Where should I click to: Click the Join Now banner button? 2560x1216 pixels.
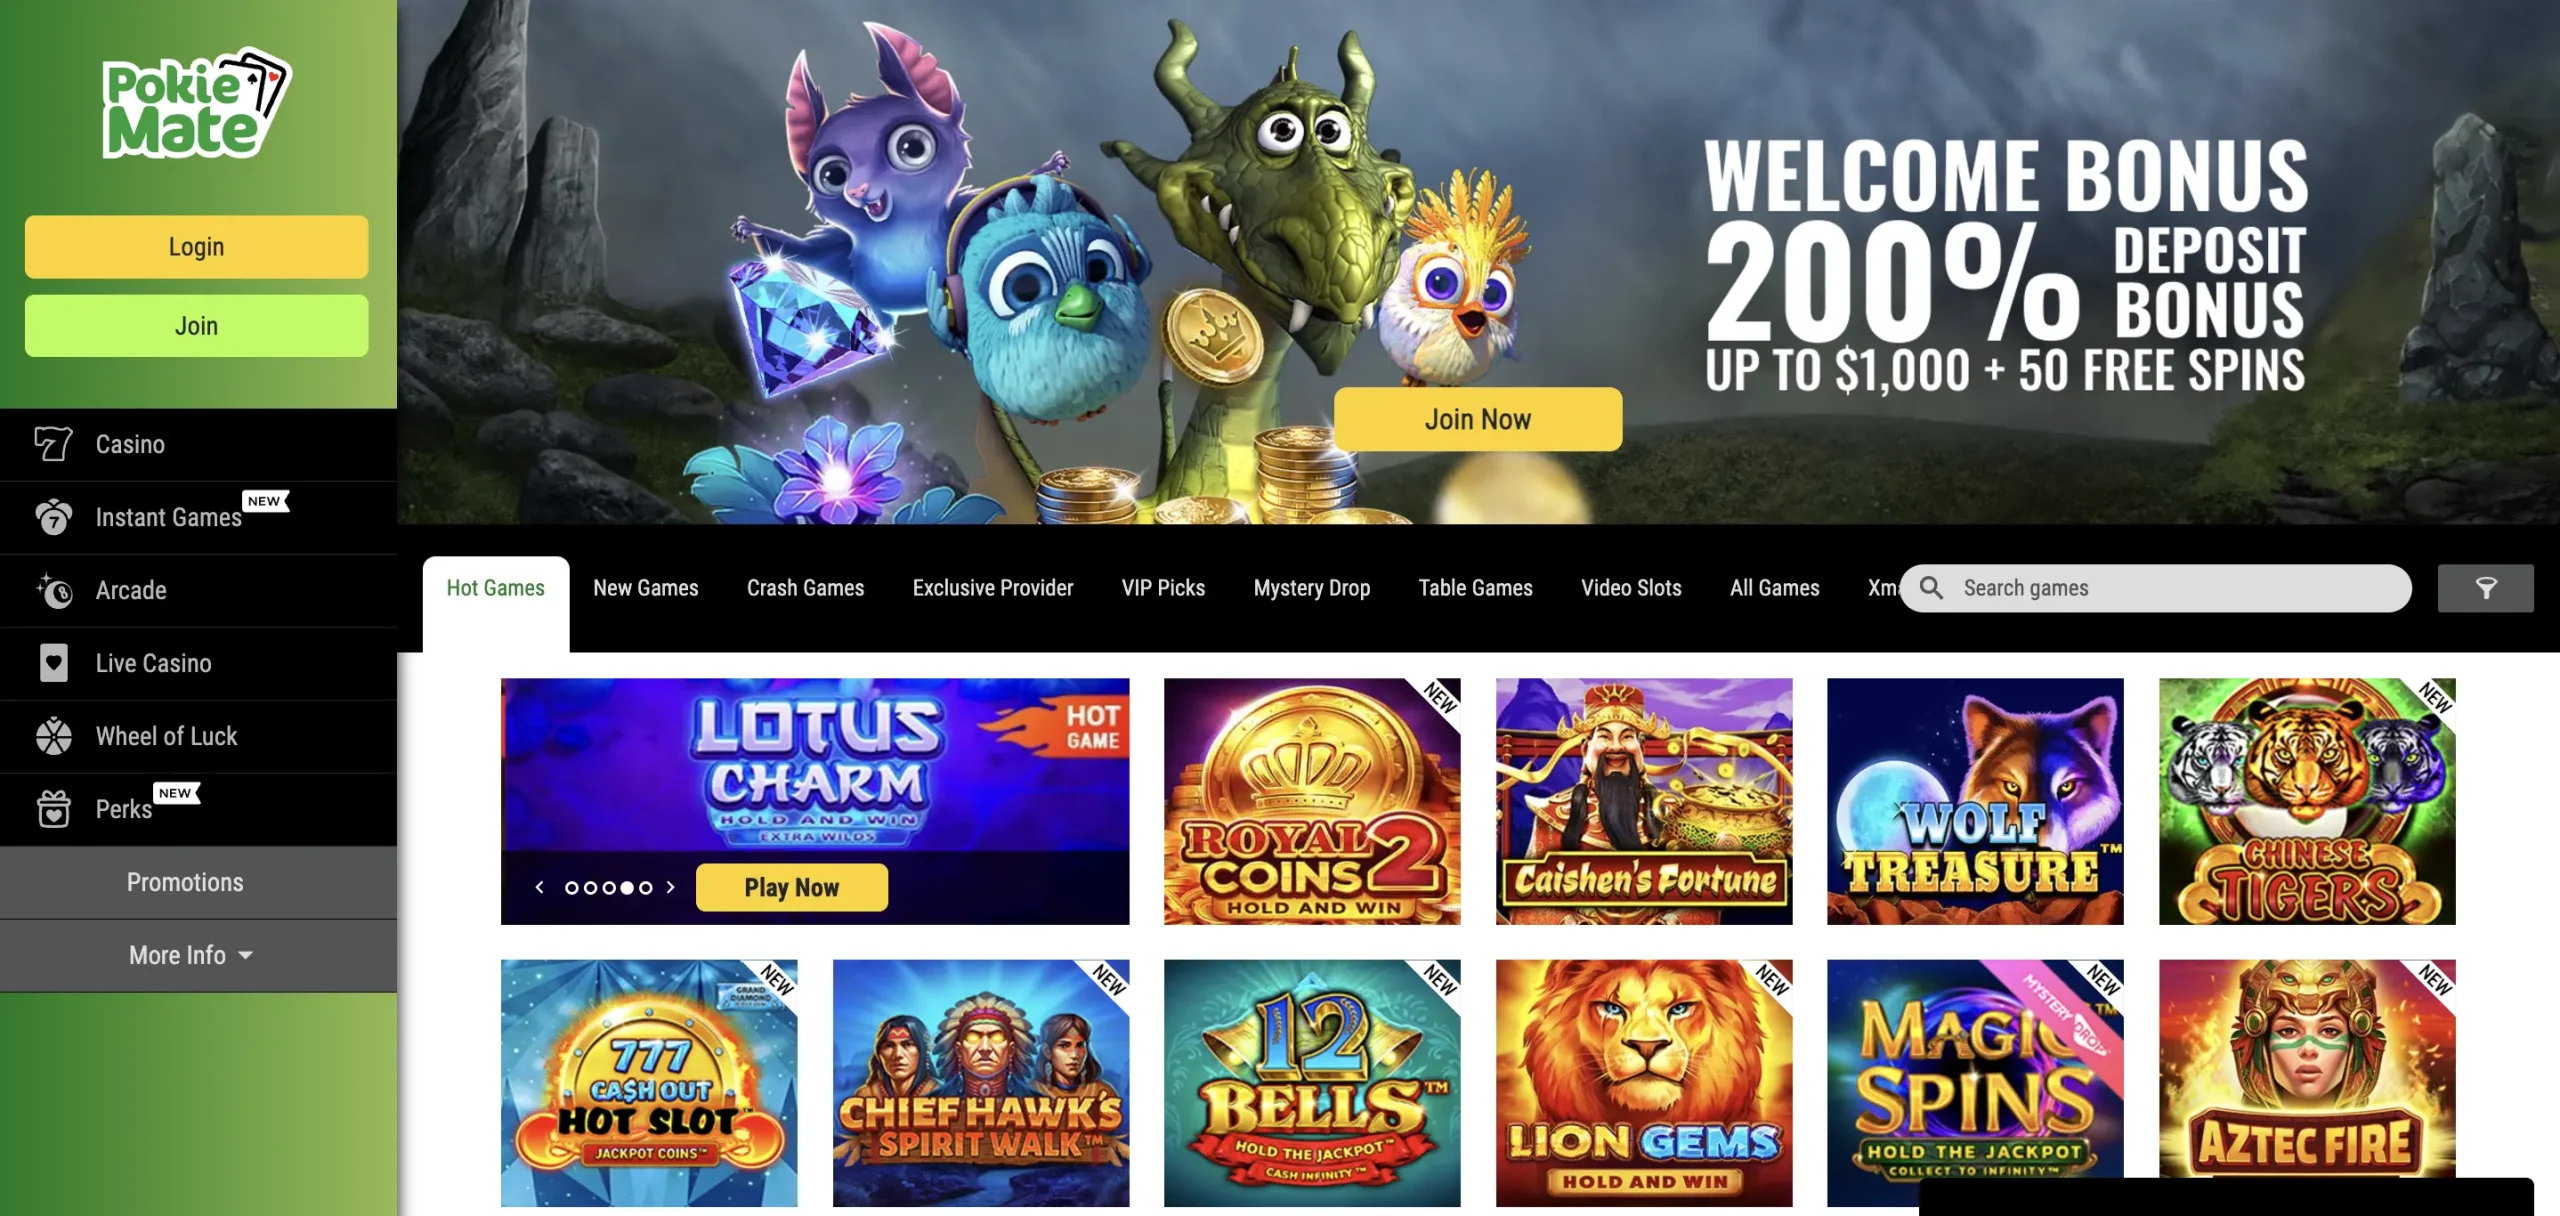1478,419
